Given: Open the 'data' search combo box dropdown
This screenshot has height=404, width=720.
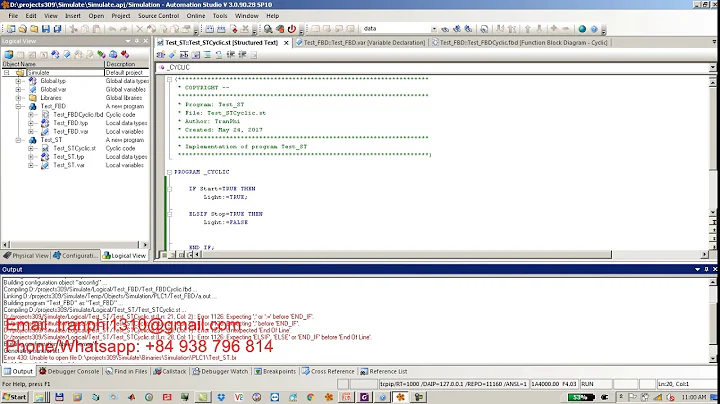Looking at the screenshot, I should 434,29.
